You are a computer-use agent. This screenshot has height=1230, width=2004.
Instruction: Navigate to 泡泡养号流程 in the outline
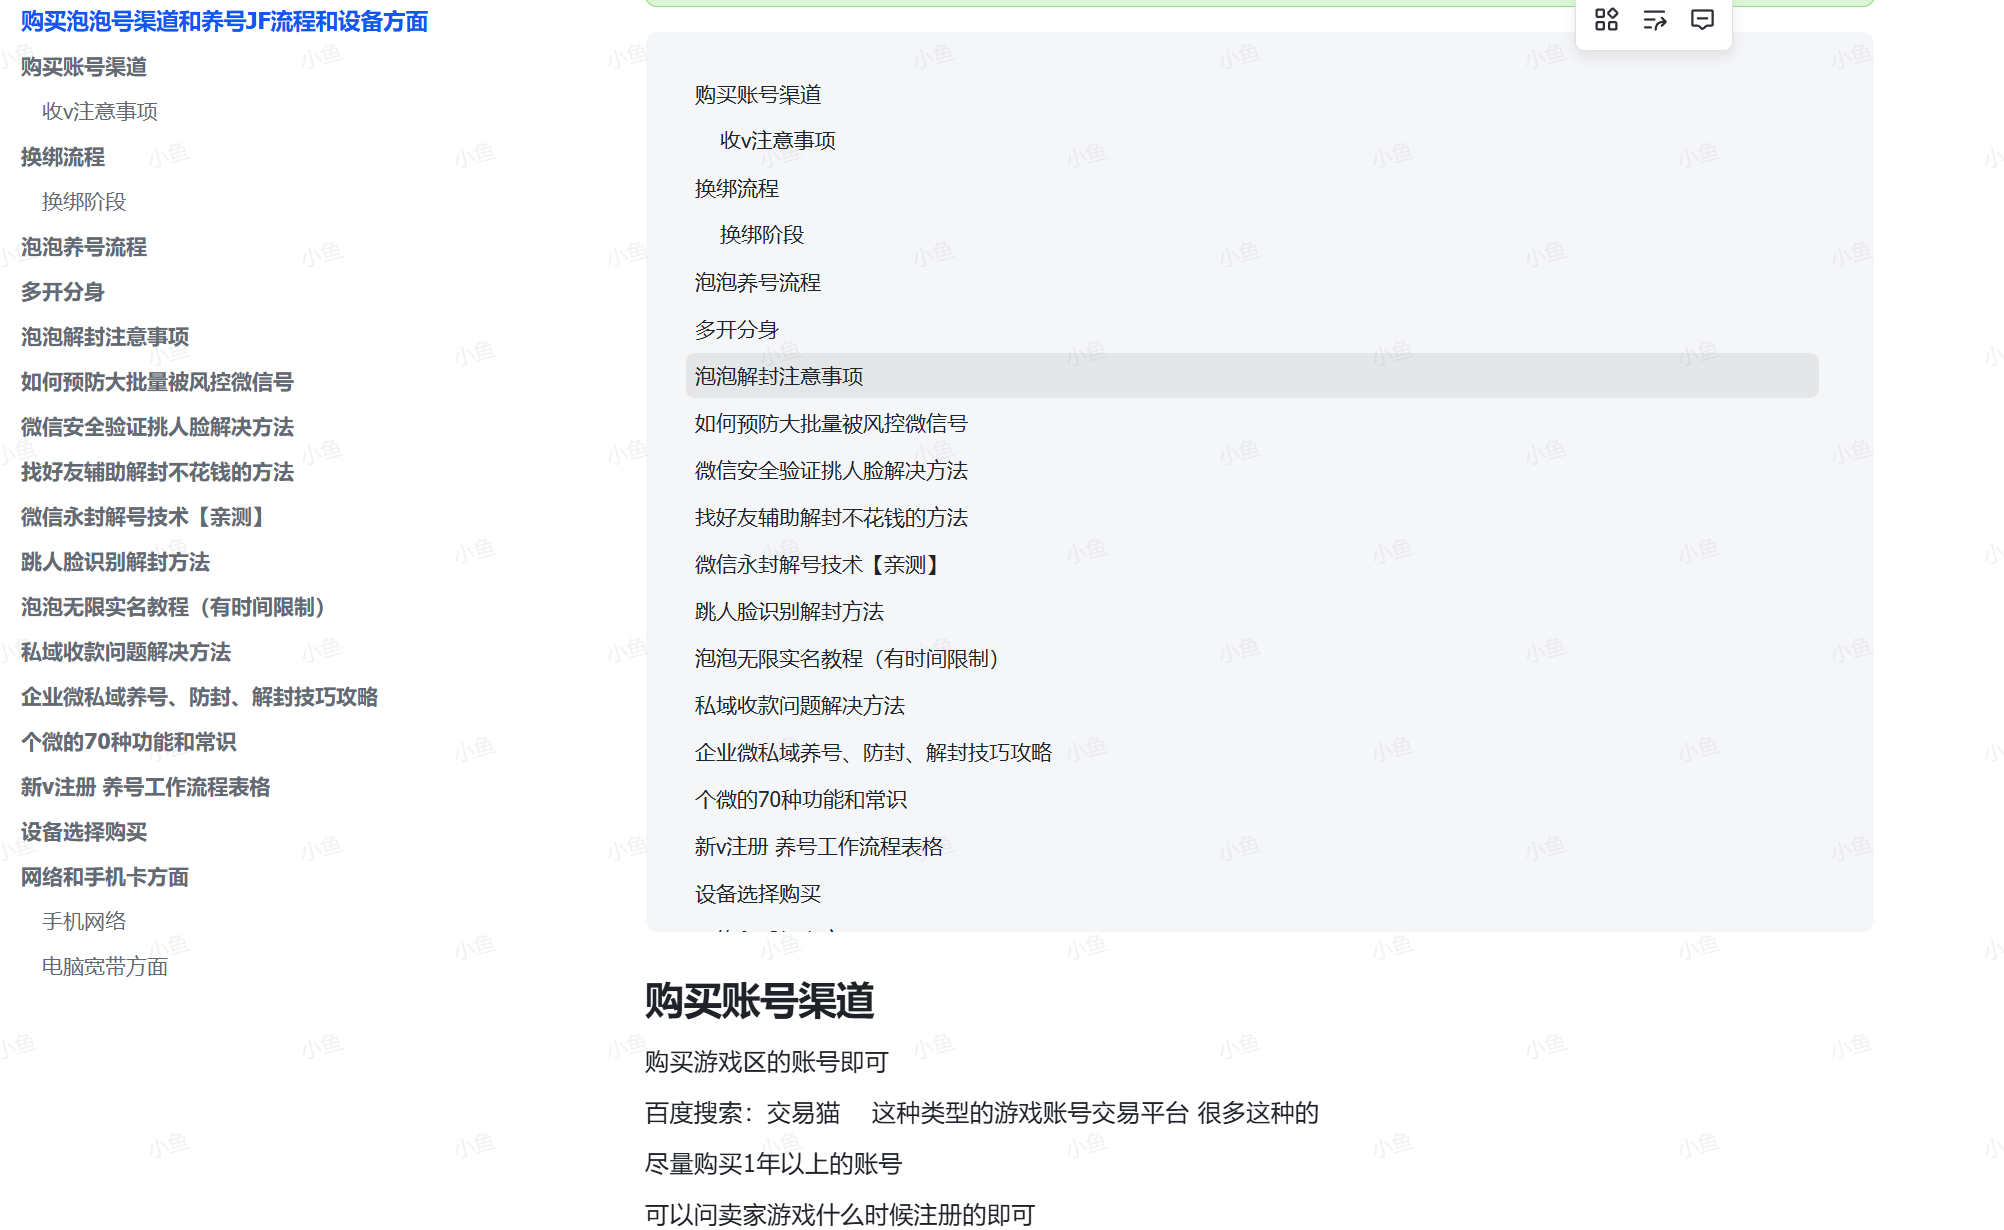(x=83, y=247)
